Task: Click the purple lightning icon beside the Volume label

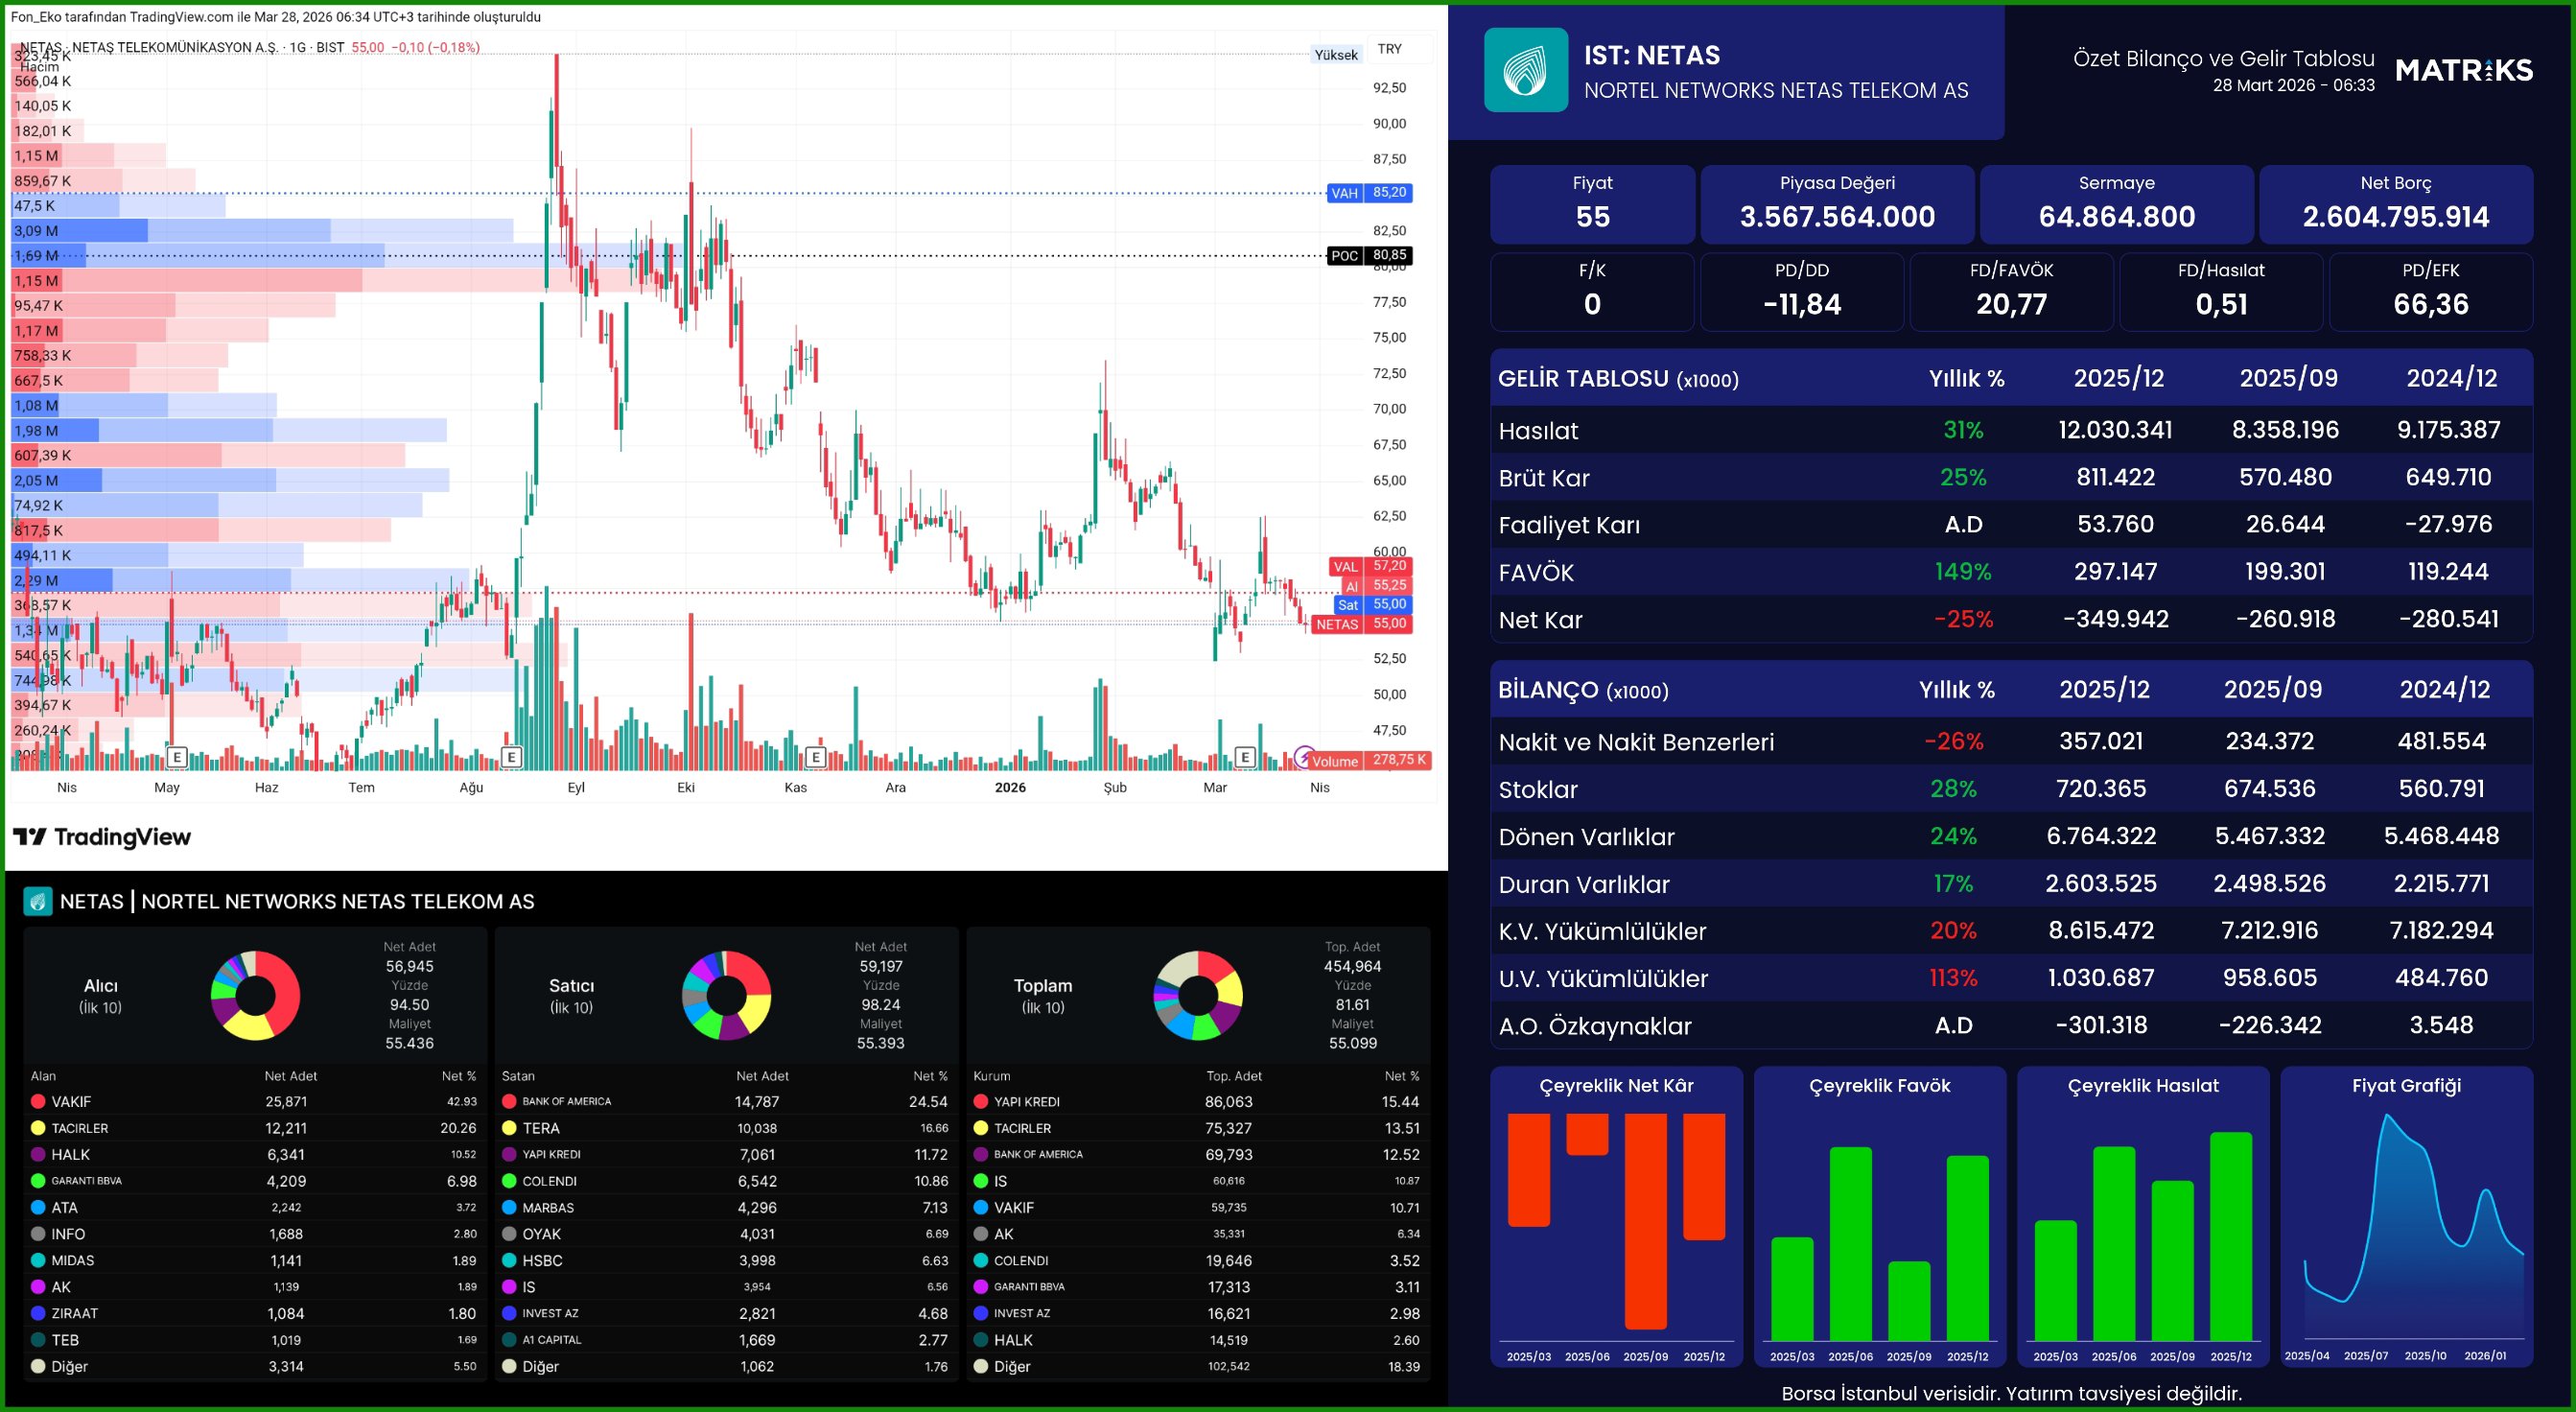Action: (x=1304, y=757)
